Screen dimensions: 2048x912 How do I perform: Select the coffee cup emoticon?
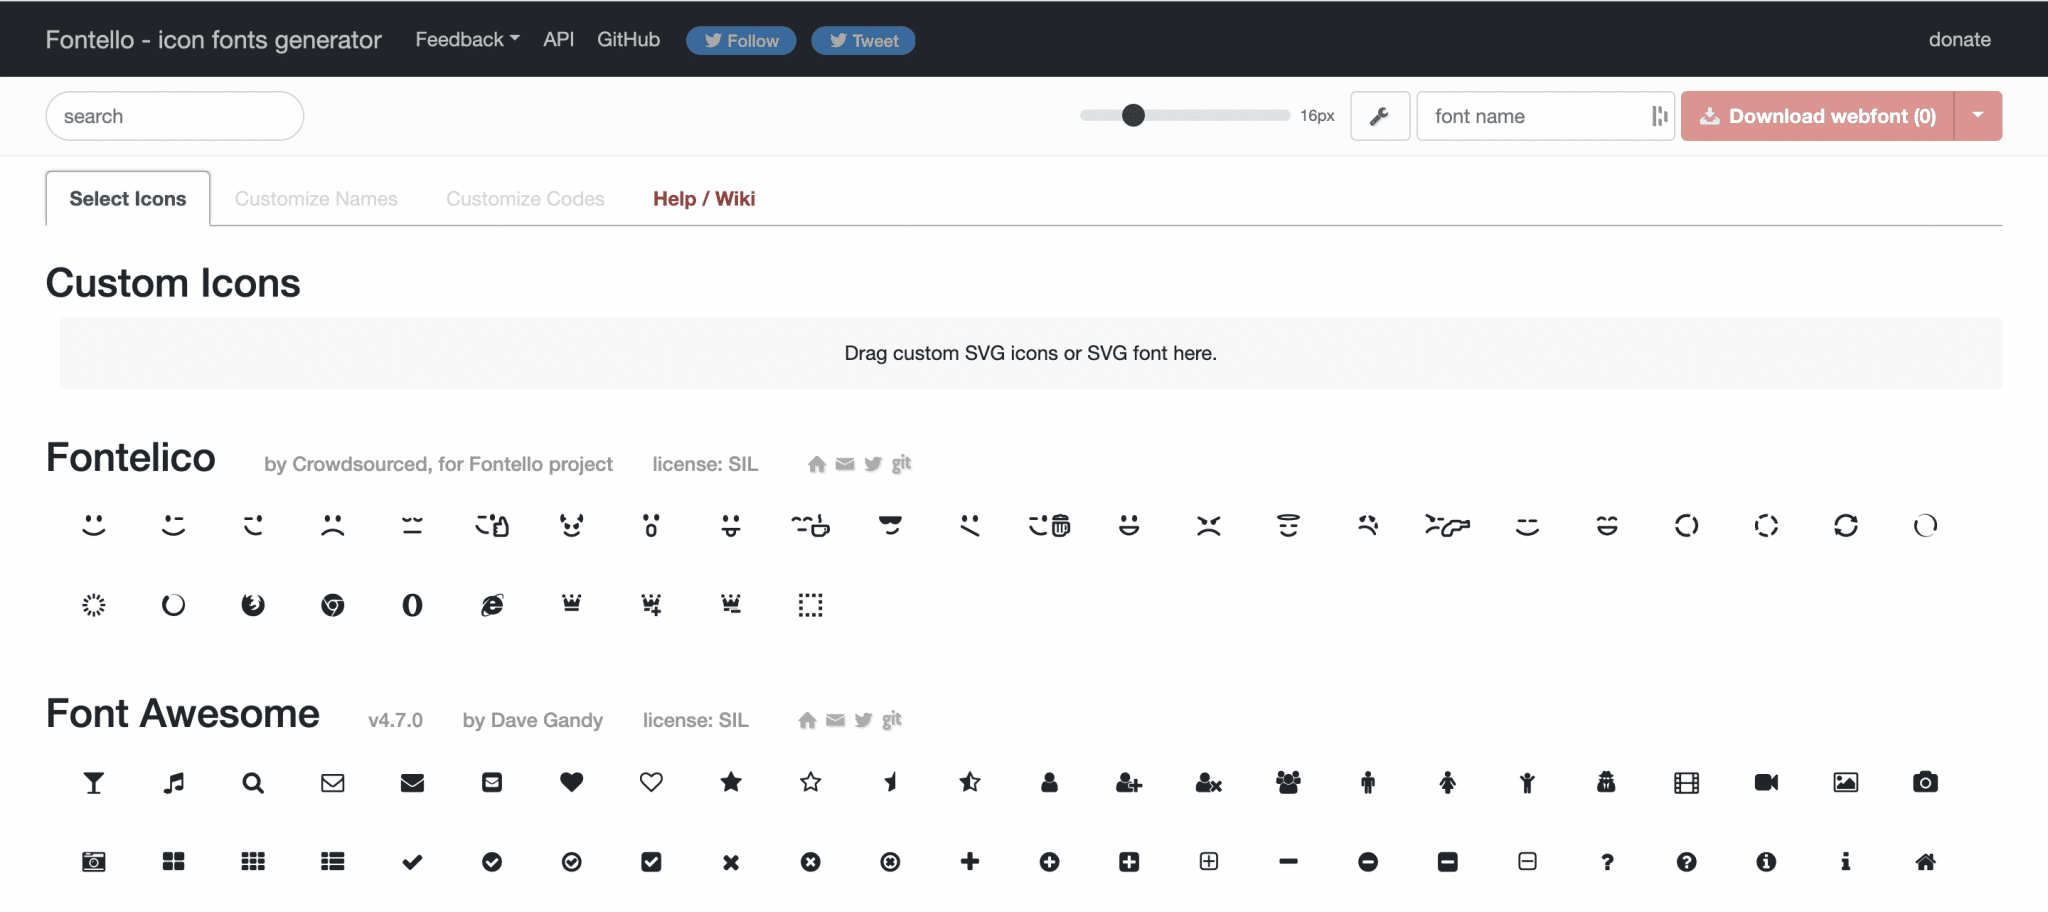point(810,525)
